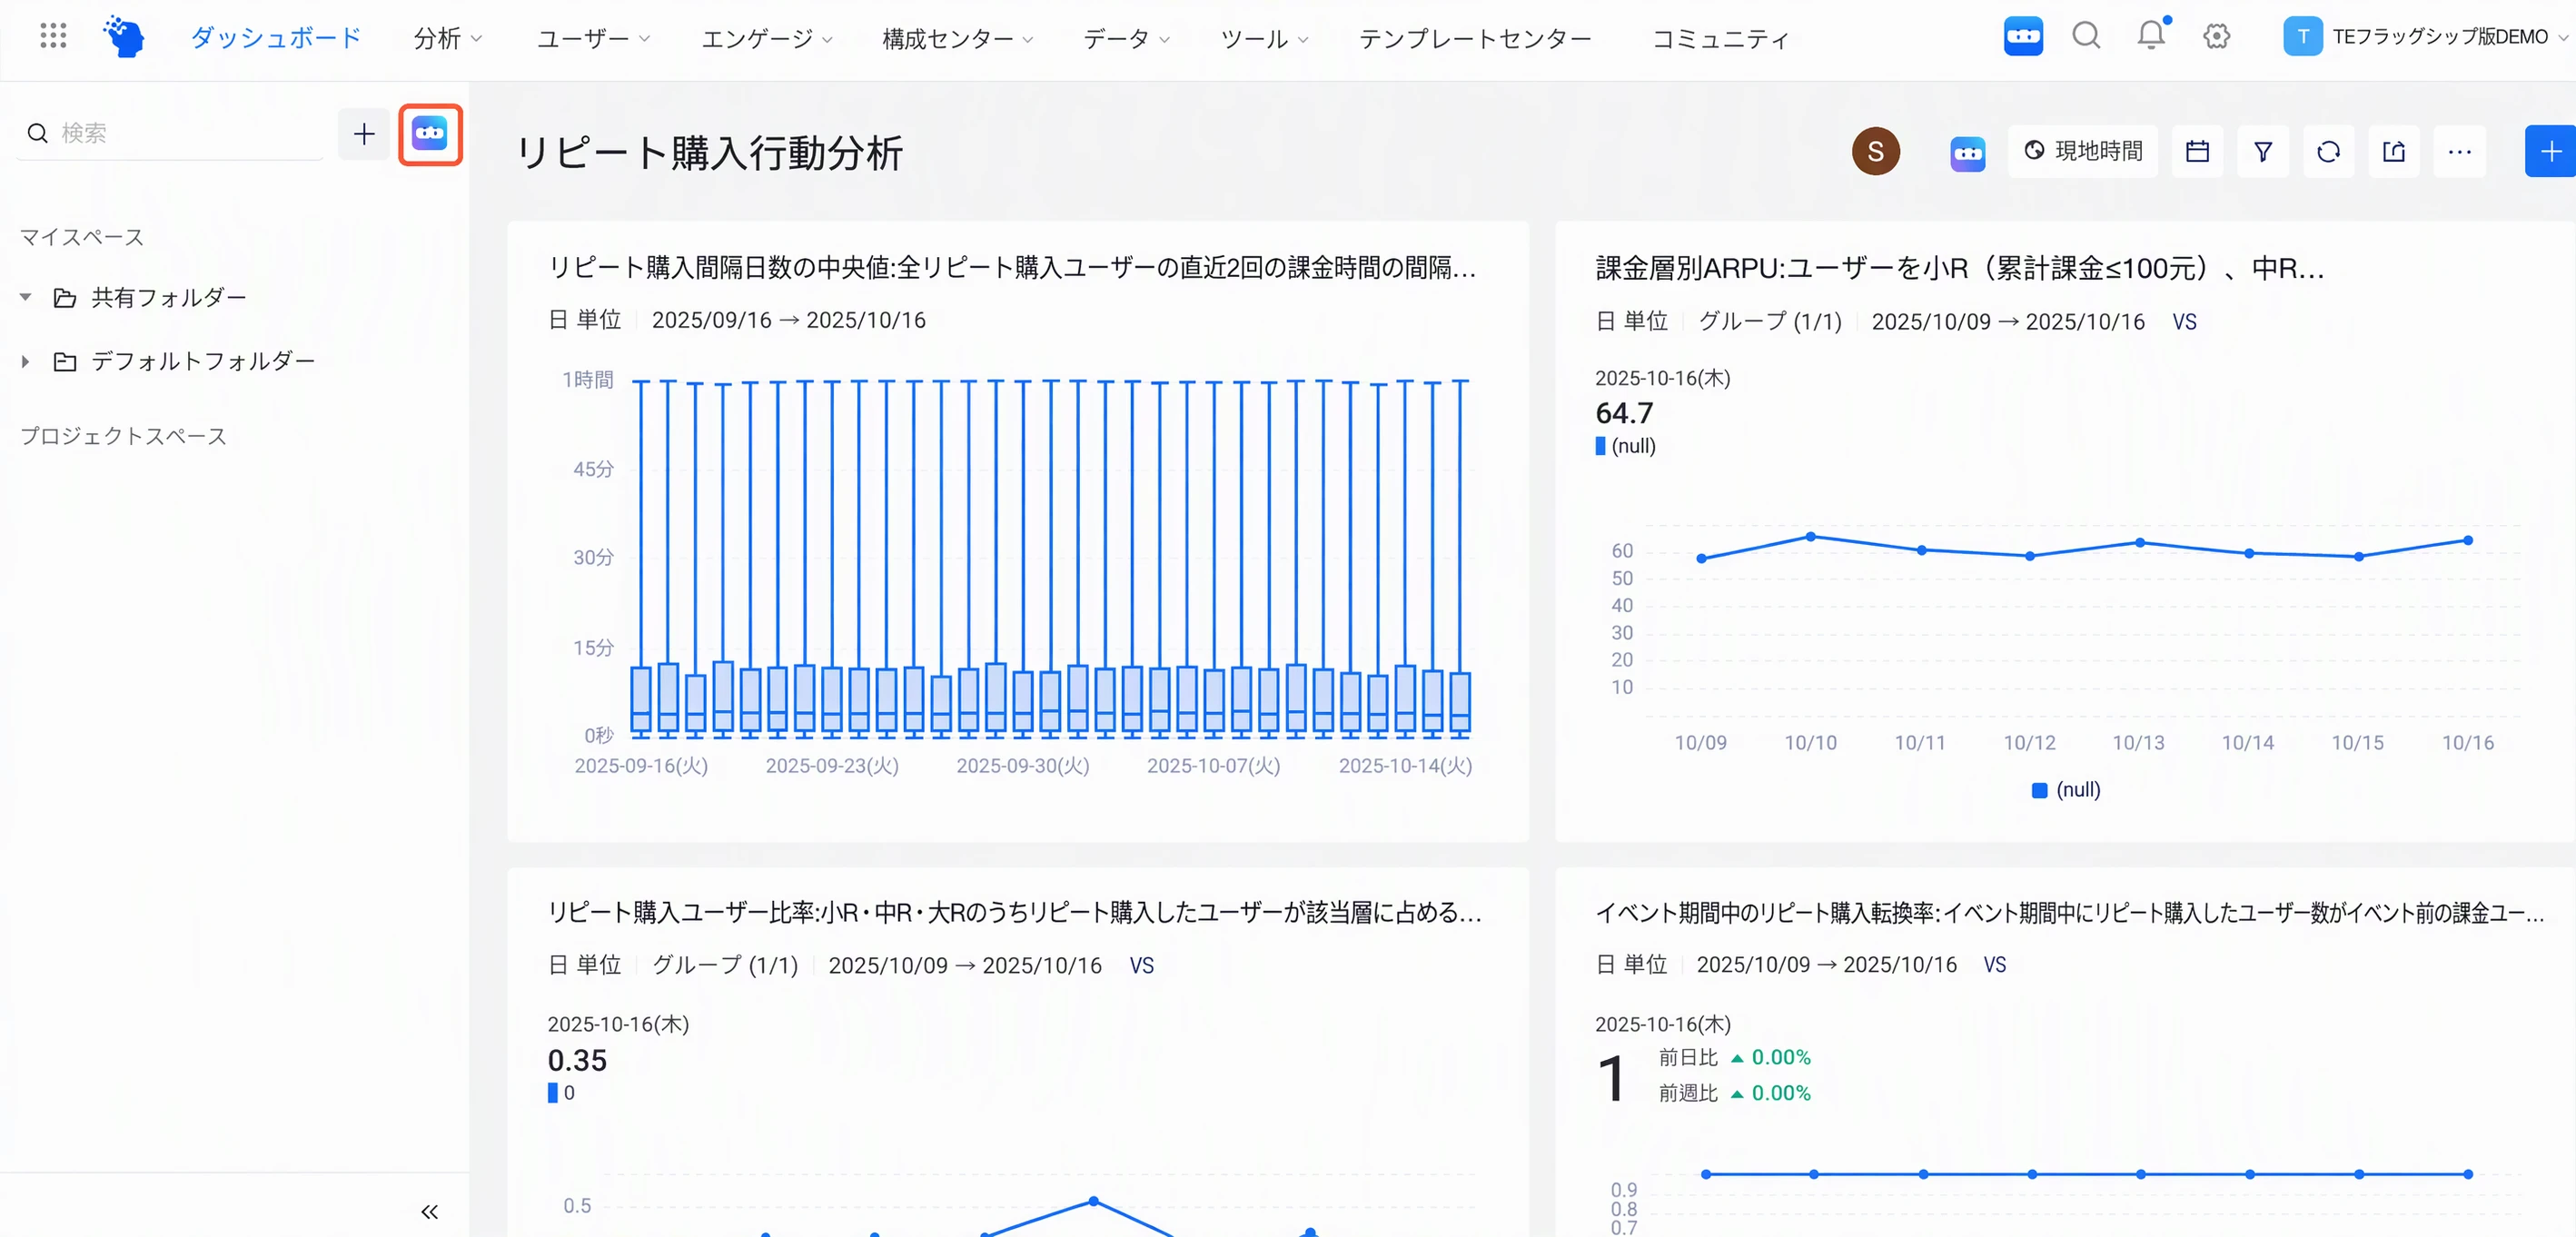2576x1237 pixels.
Task: Refresh the dashboard data
Action: click(x=2329, y=152)
